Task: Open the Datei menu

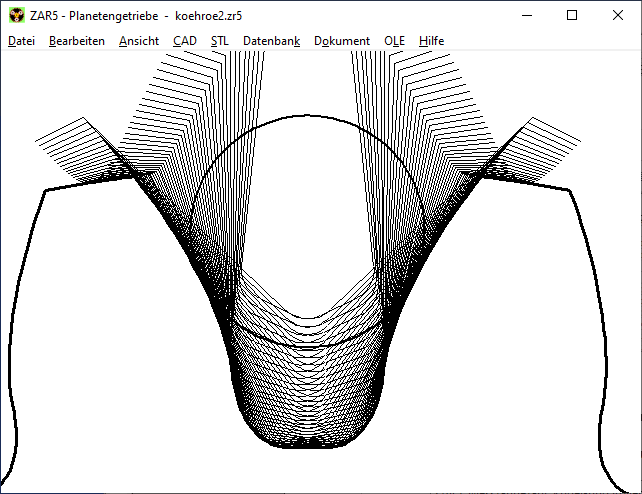Action: click(21, 41)
